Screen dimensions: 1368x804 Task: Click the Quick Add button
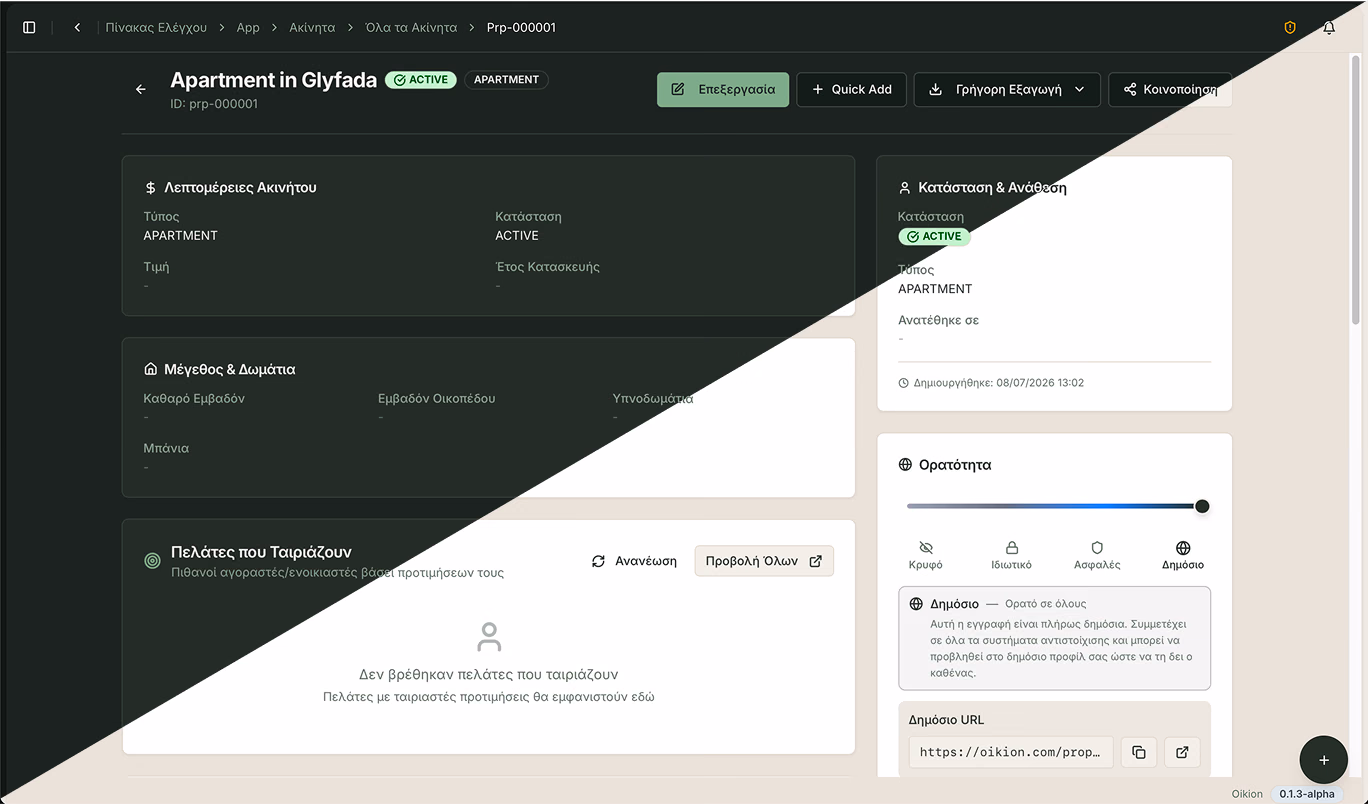click(851, 89)
